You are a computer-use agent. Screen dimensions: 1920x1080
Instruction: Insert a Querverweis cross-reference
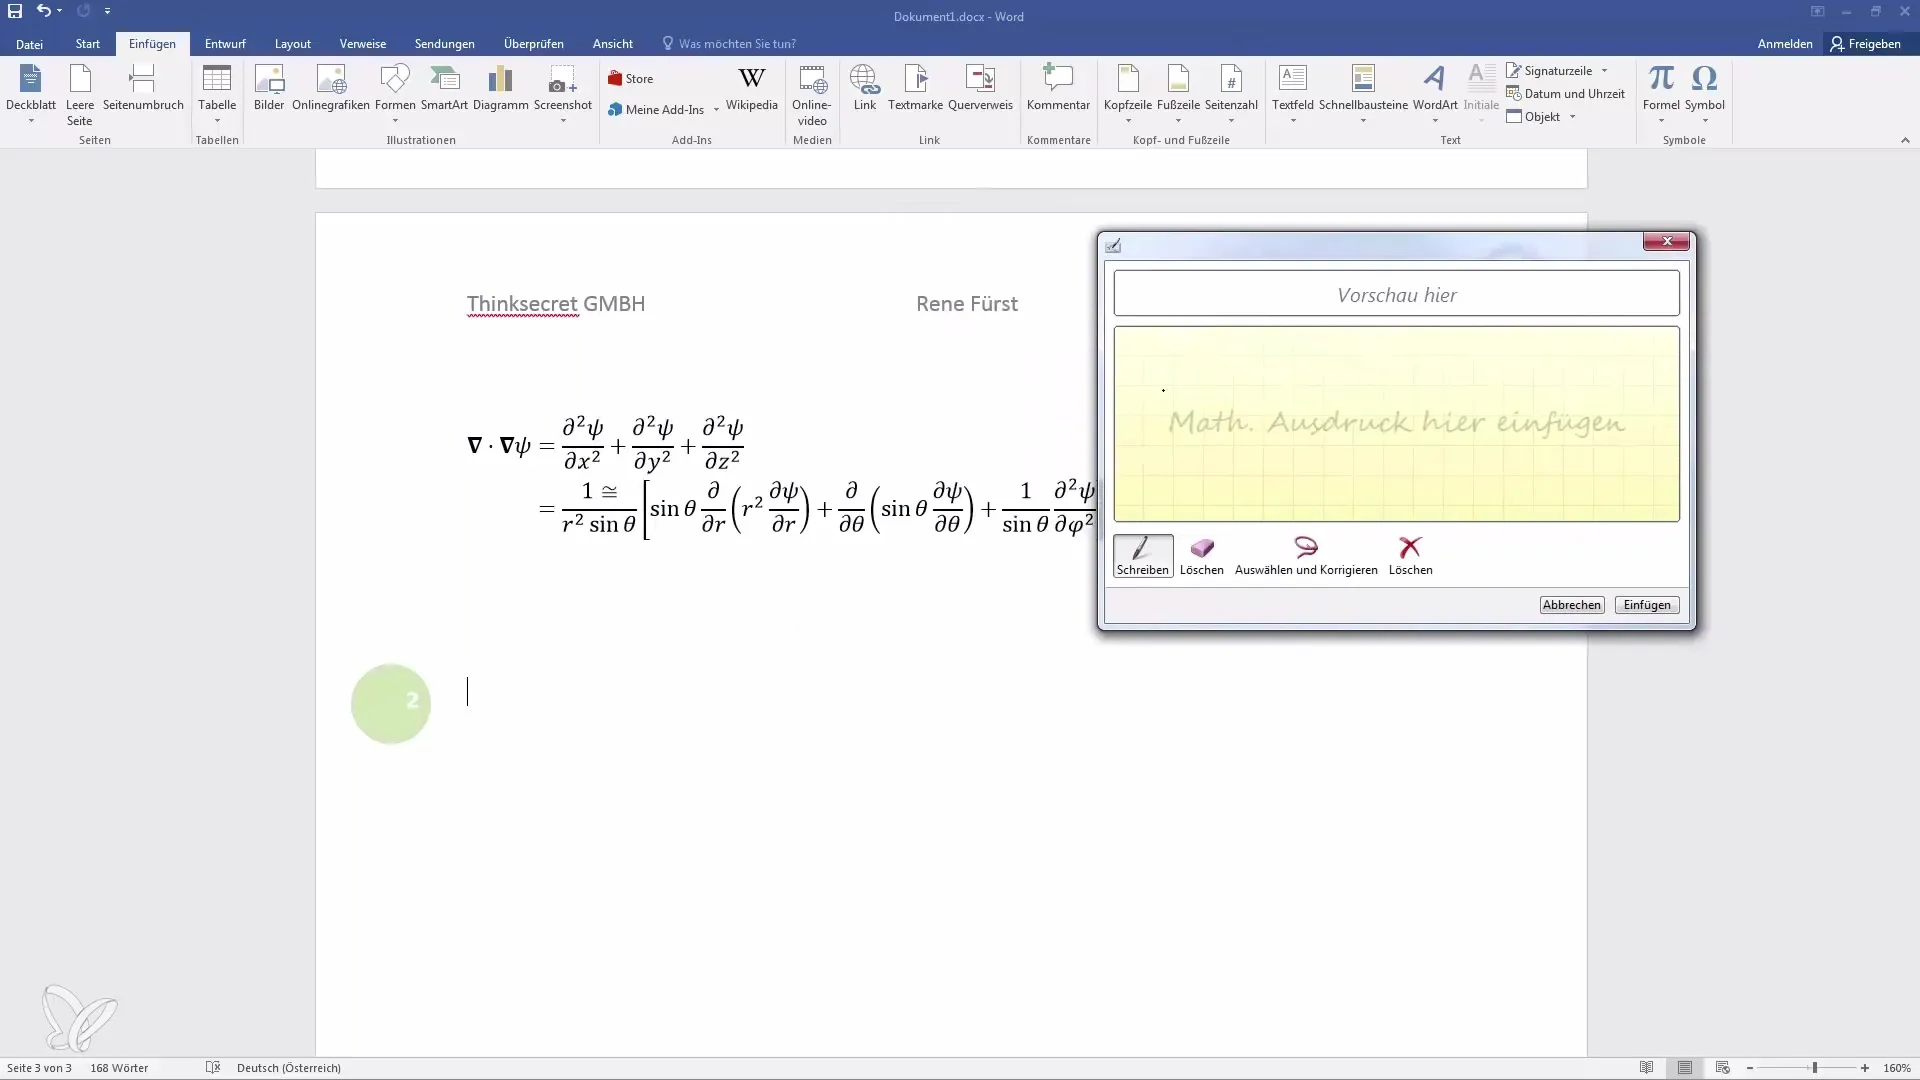(980, 88)
